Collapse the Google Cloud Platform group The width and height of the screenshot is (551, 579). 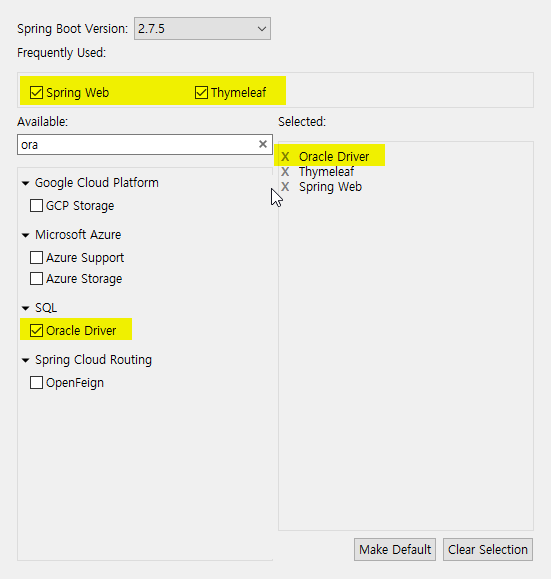(25, 183)
